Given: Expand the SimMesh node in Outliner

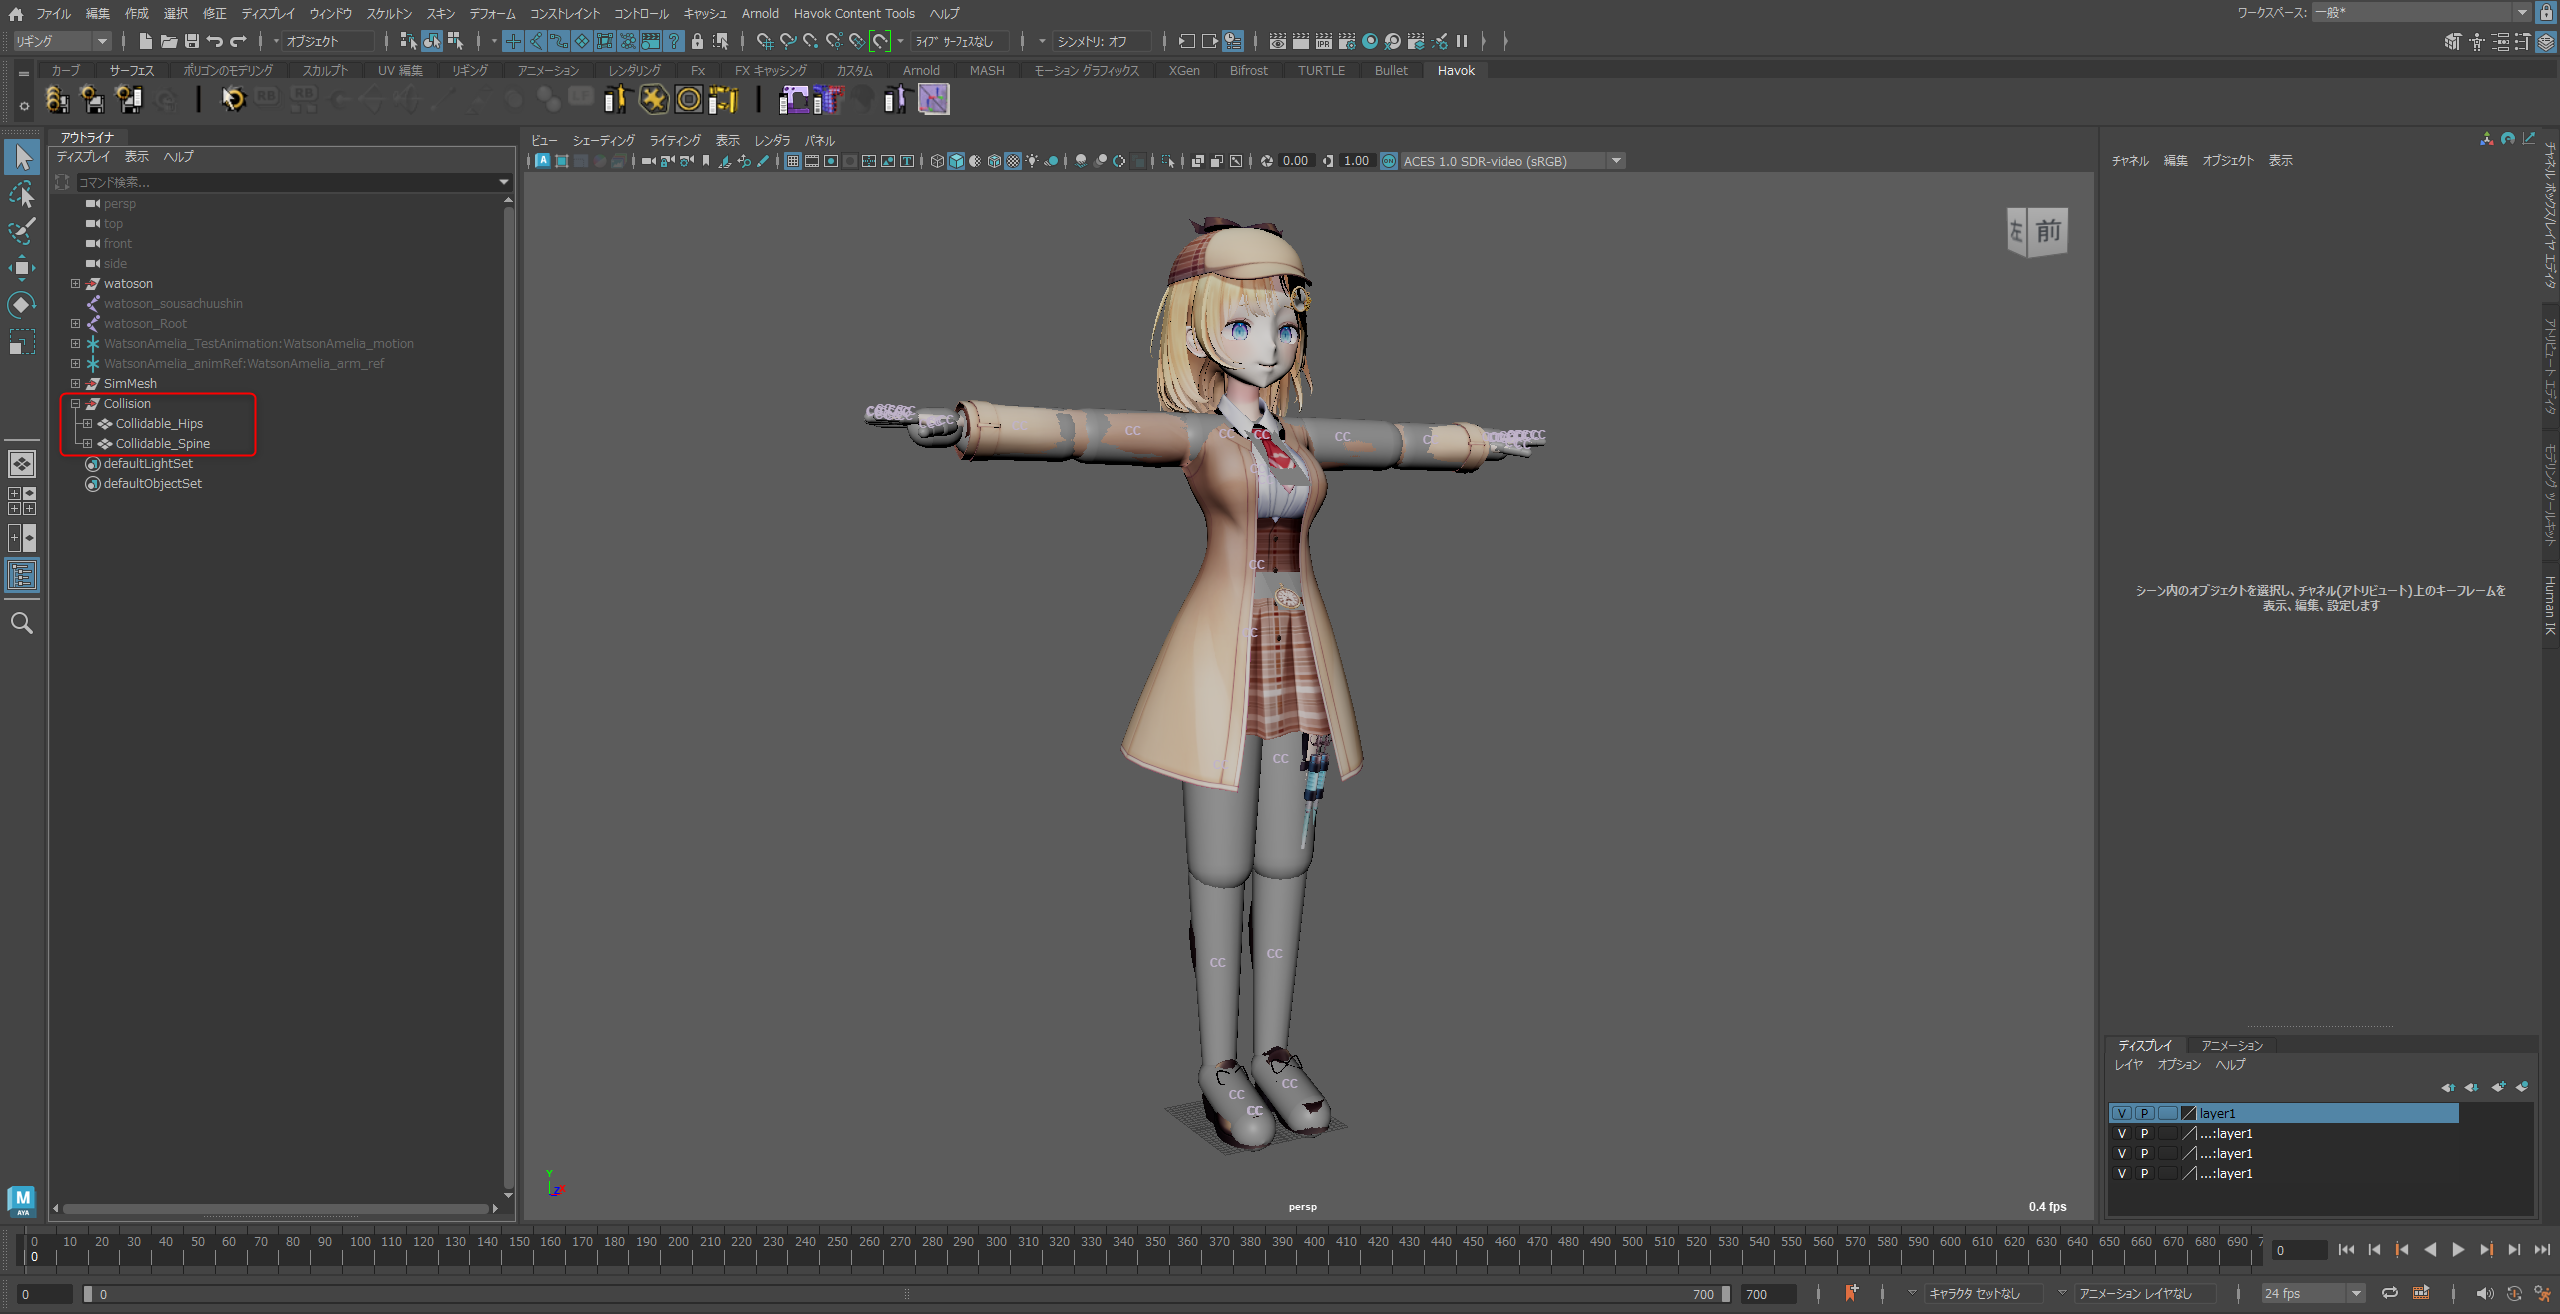Looking at the screenshot, I should coord(75,384).
